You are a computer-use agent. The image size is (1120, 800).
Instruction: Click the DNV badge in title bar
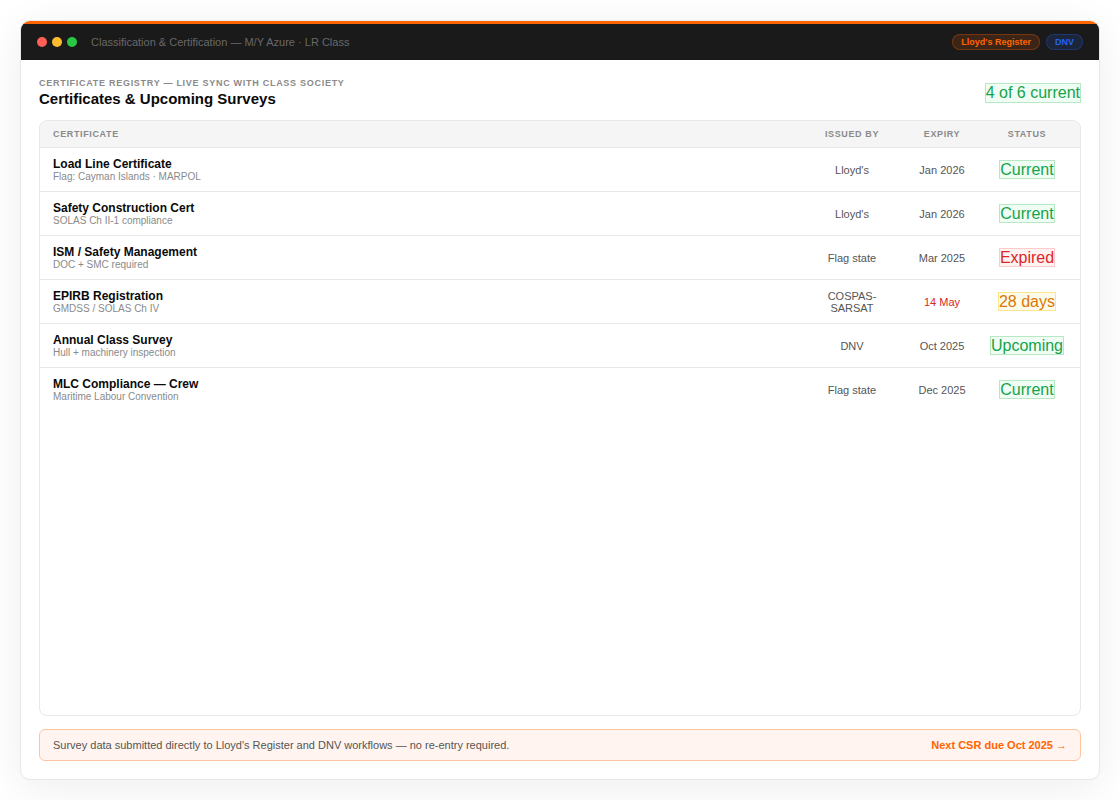(1064, 42)
